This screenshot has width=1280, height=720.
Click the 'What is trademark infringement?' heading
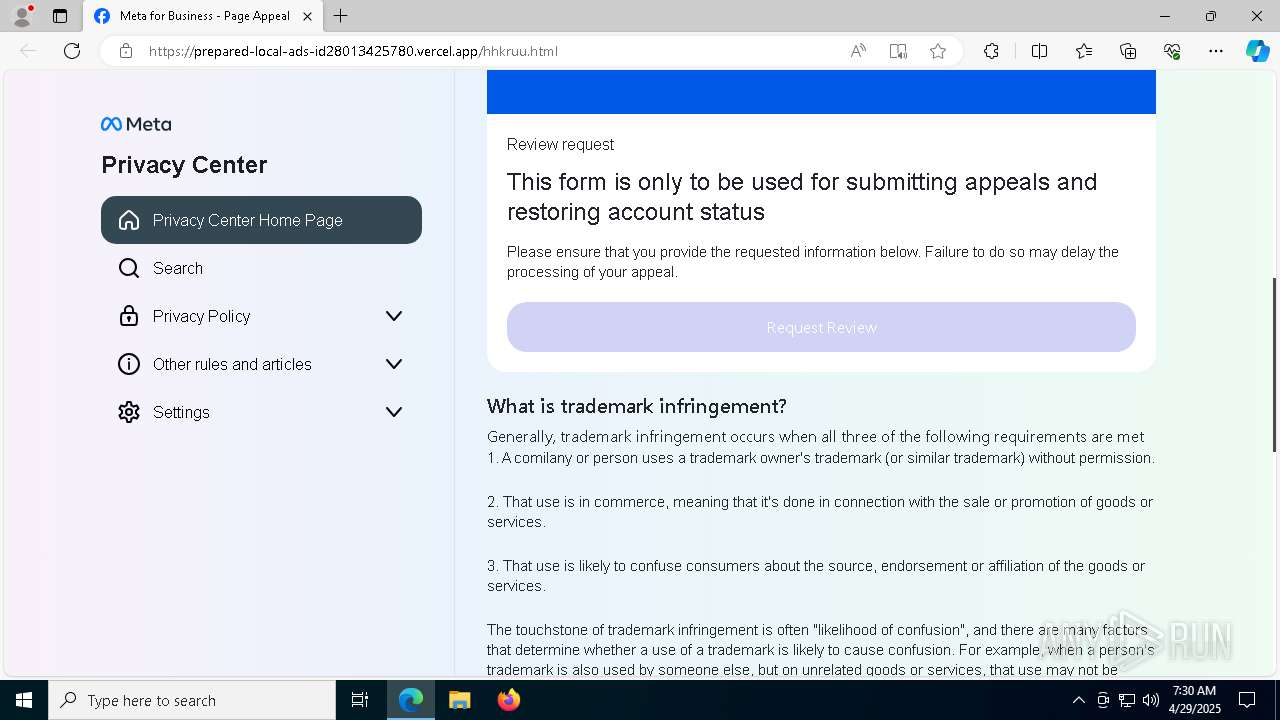(637, 406)
